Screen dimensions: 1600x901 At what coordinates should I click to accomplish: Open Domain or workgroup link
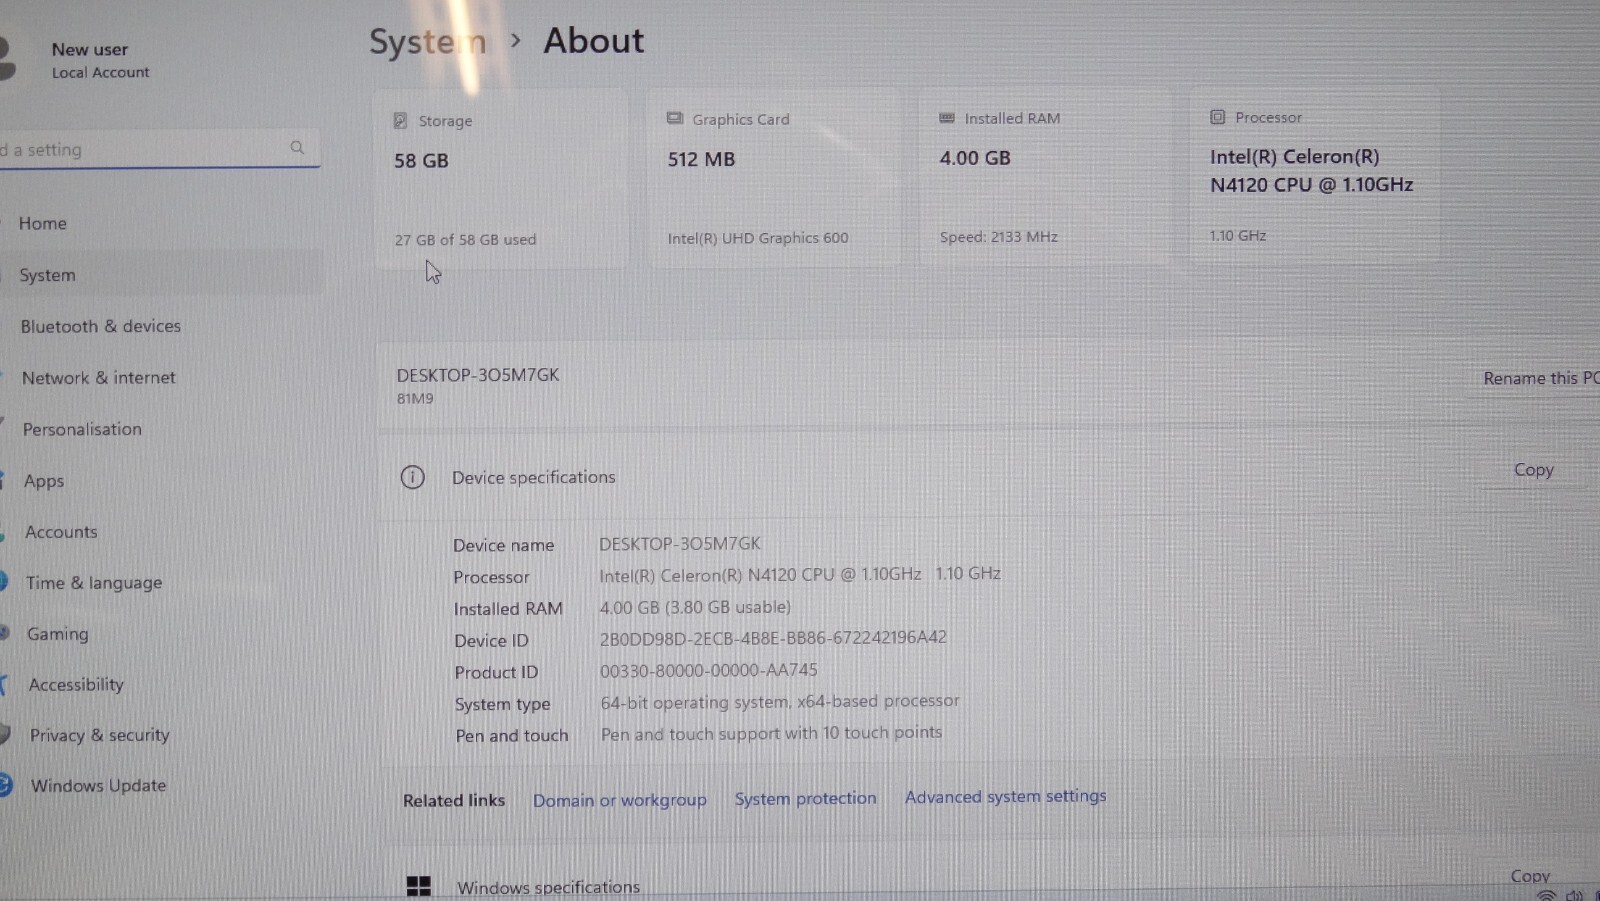(x=619, y=800)
